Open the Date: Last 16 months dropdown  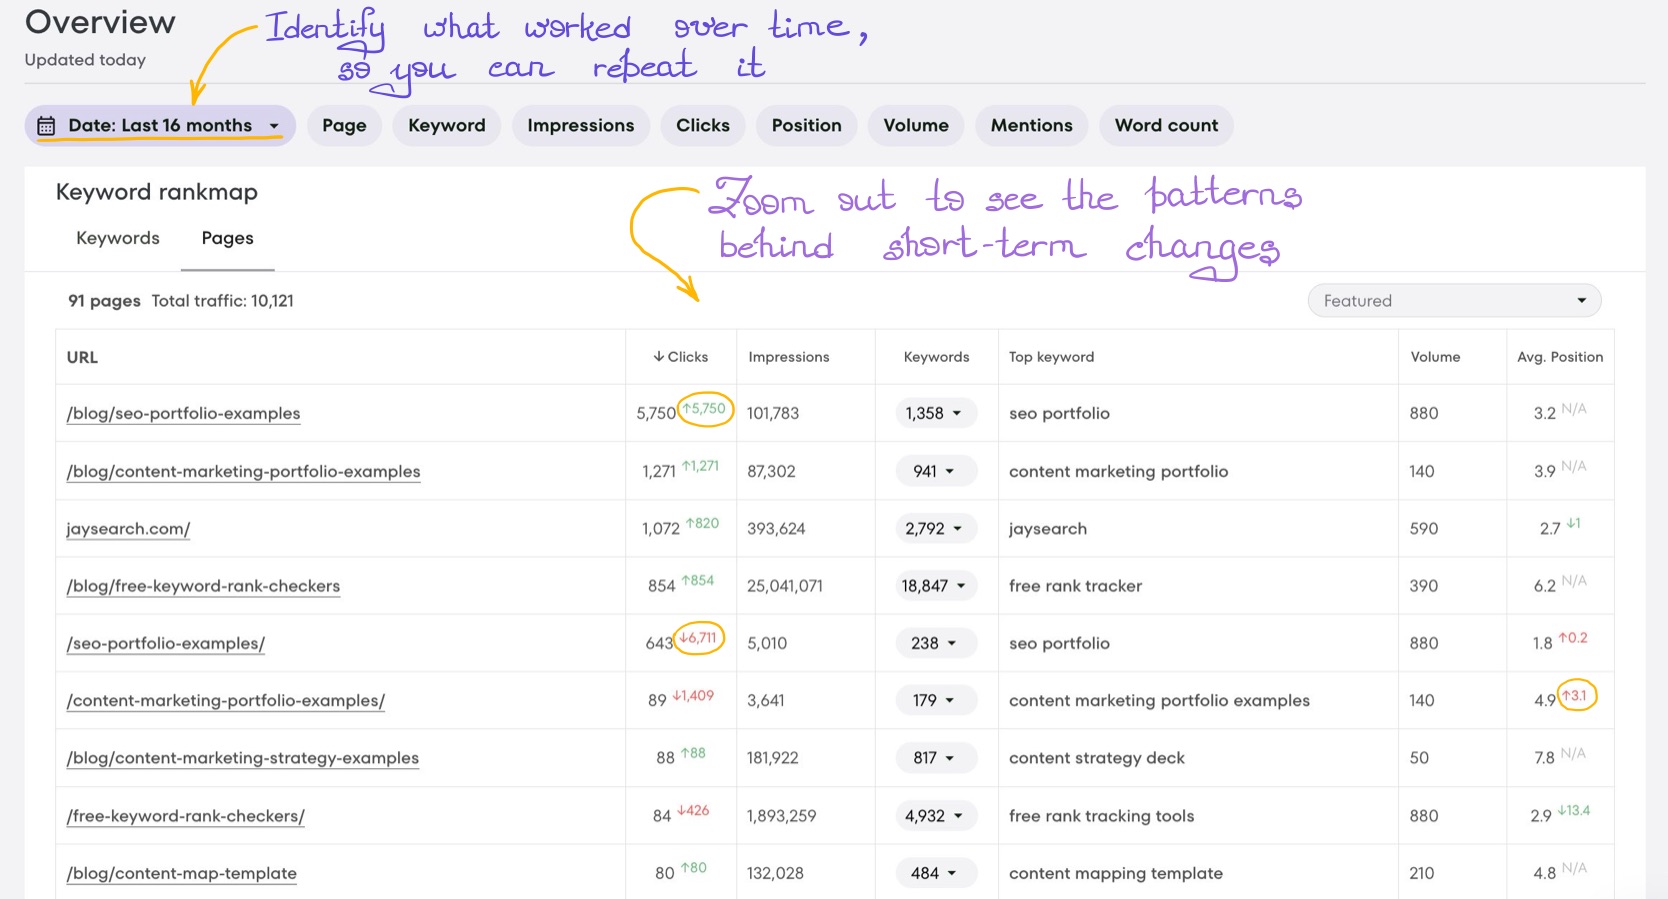[x=160, y=126]
